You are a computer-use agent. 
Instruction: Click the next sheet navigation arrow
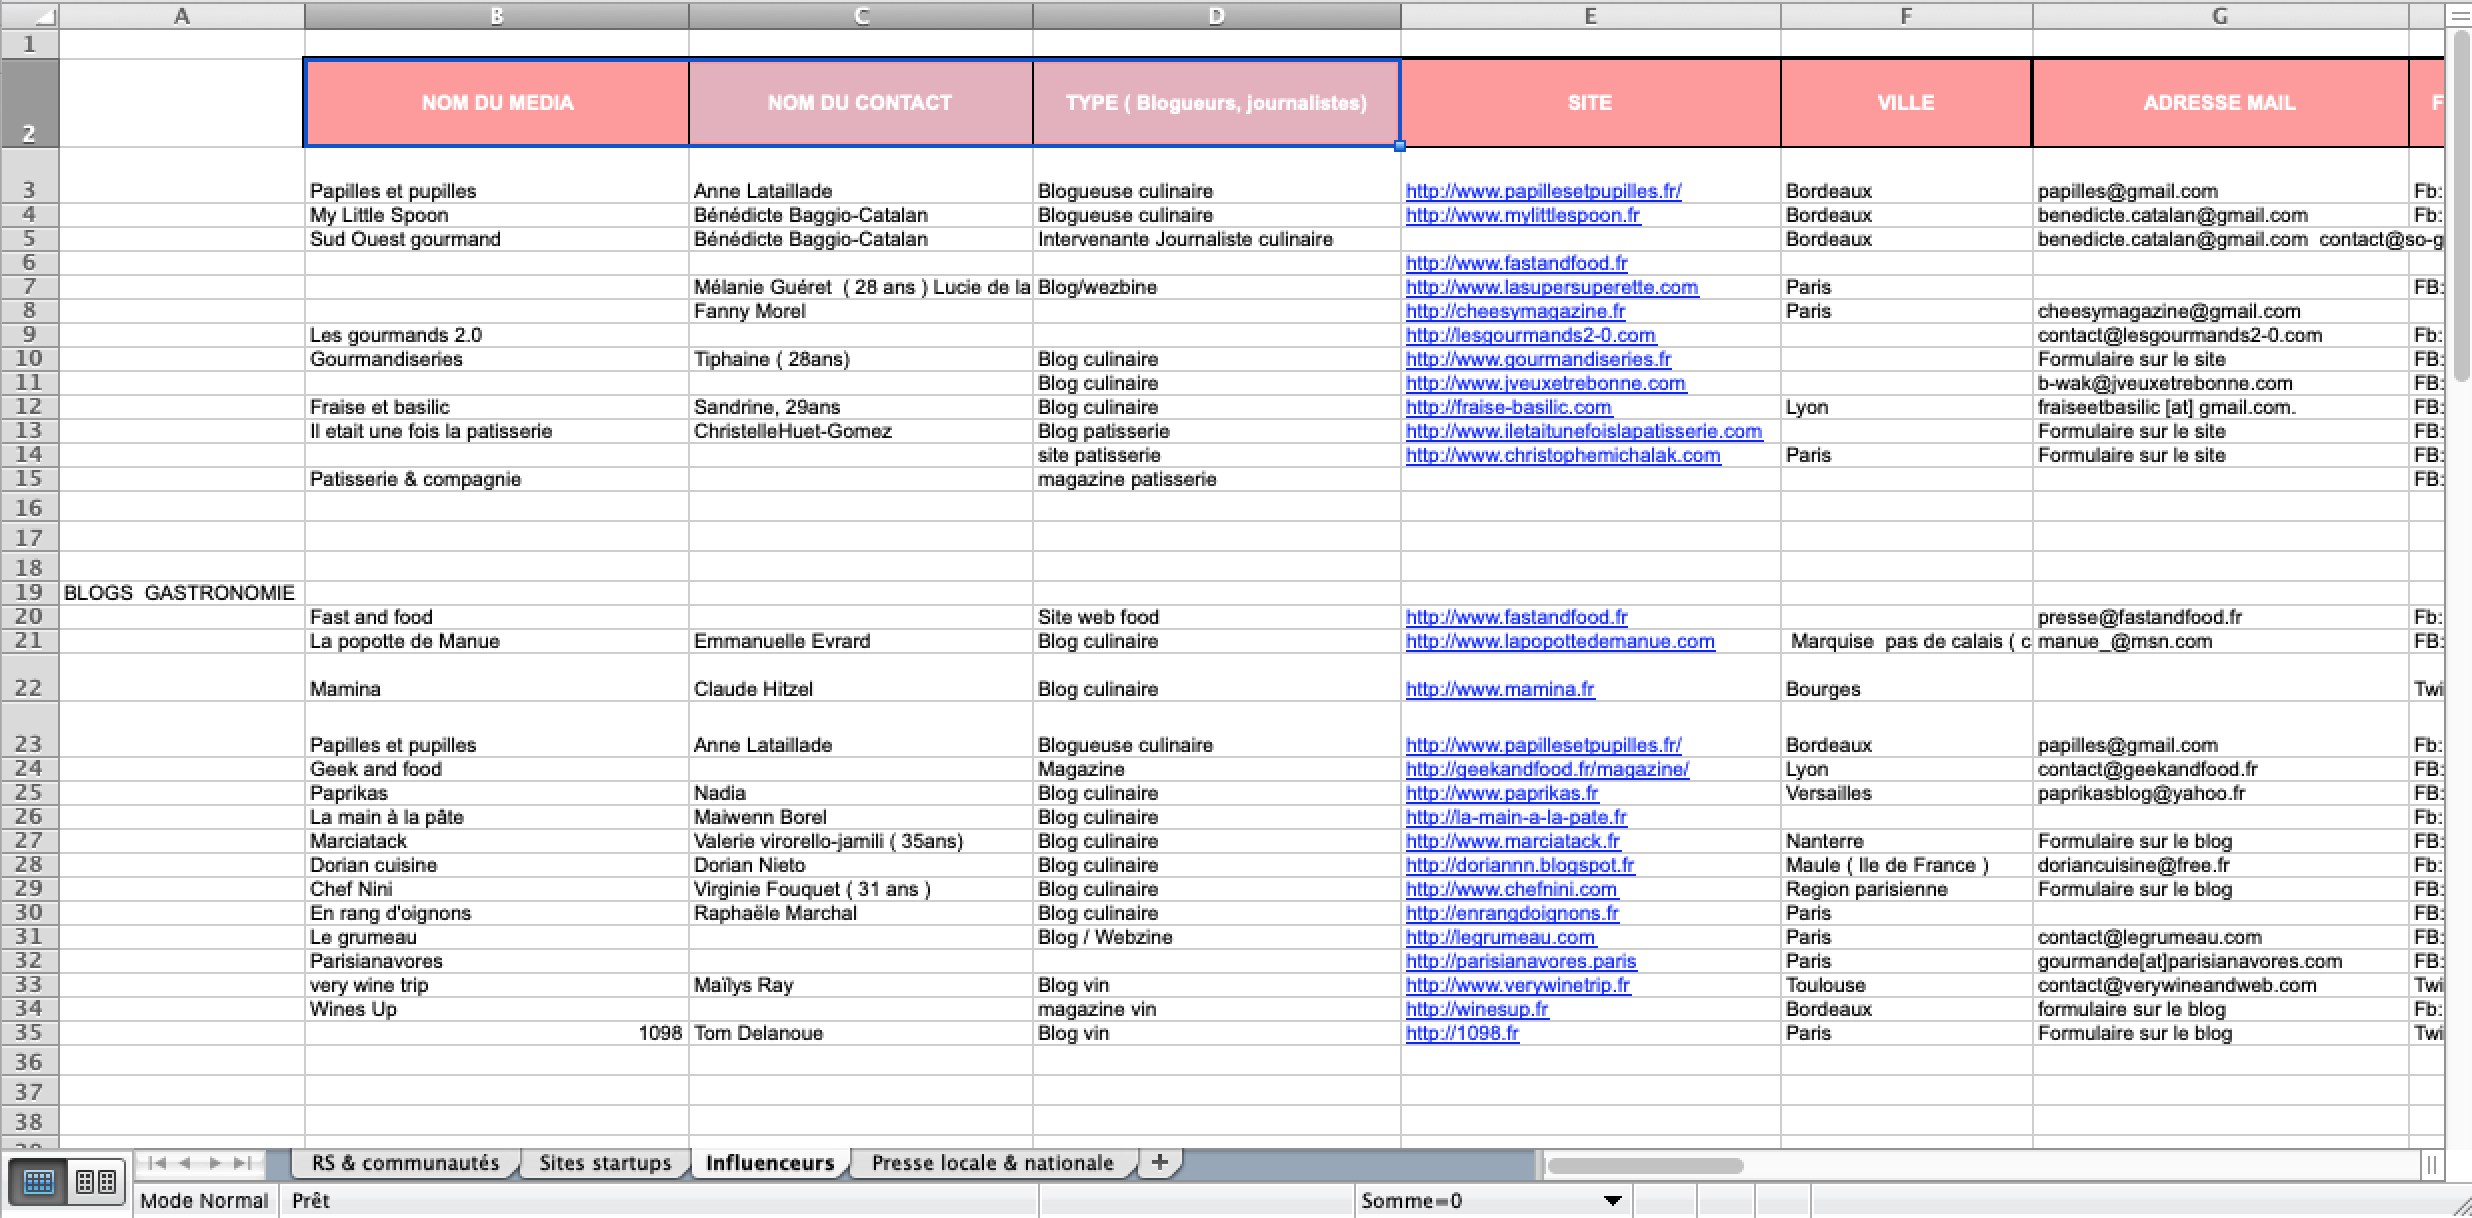point(216,1163)
